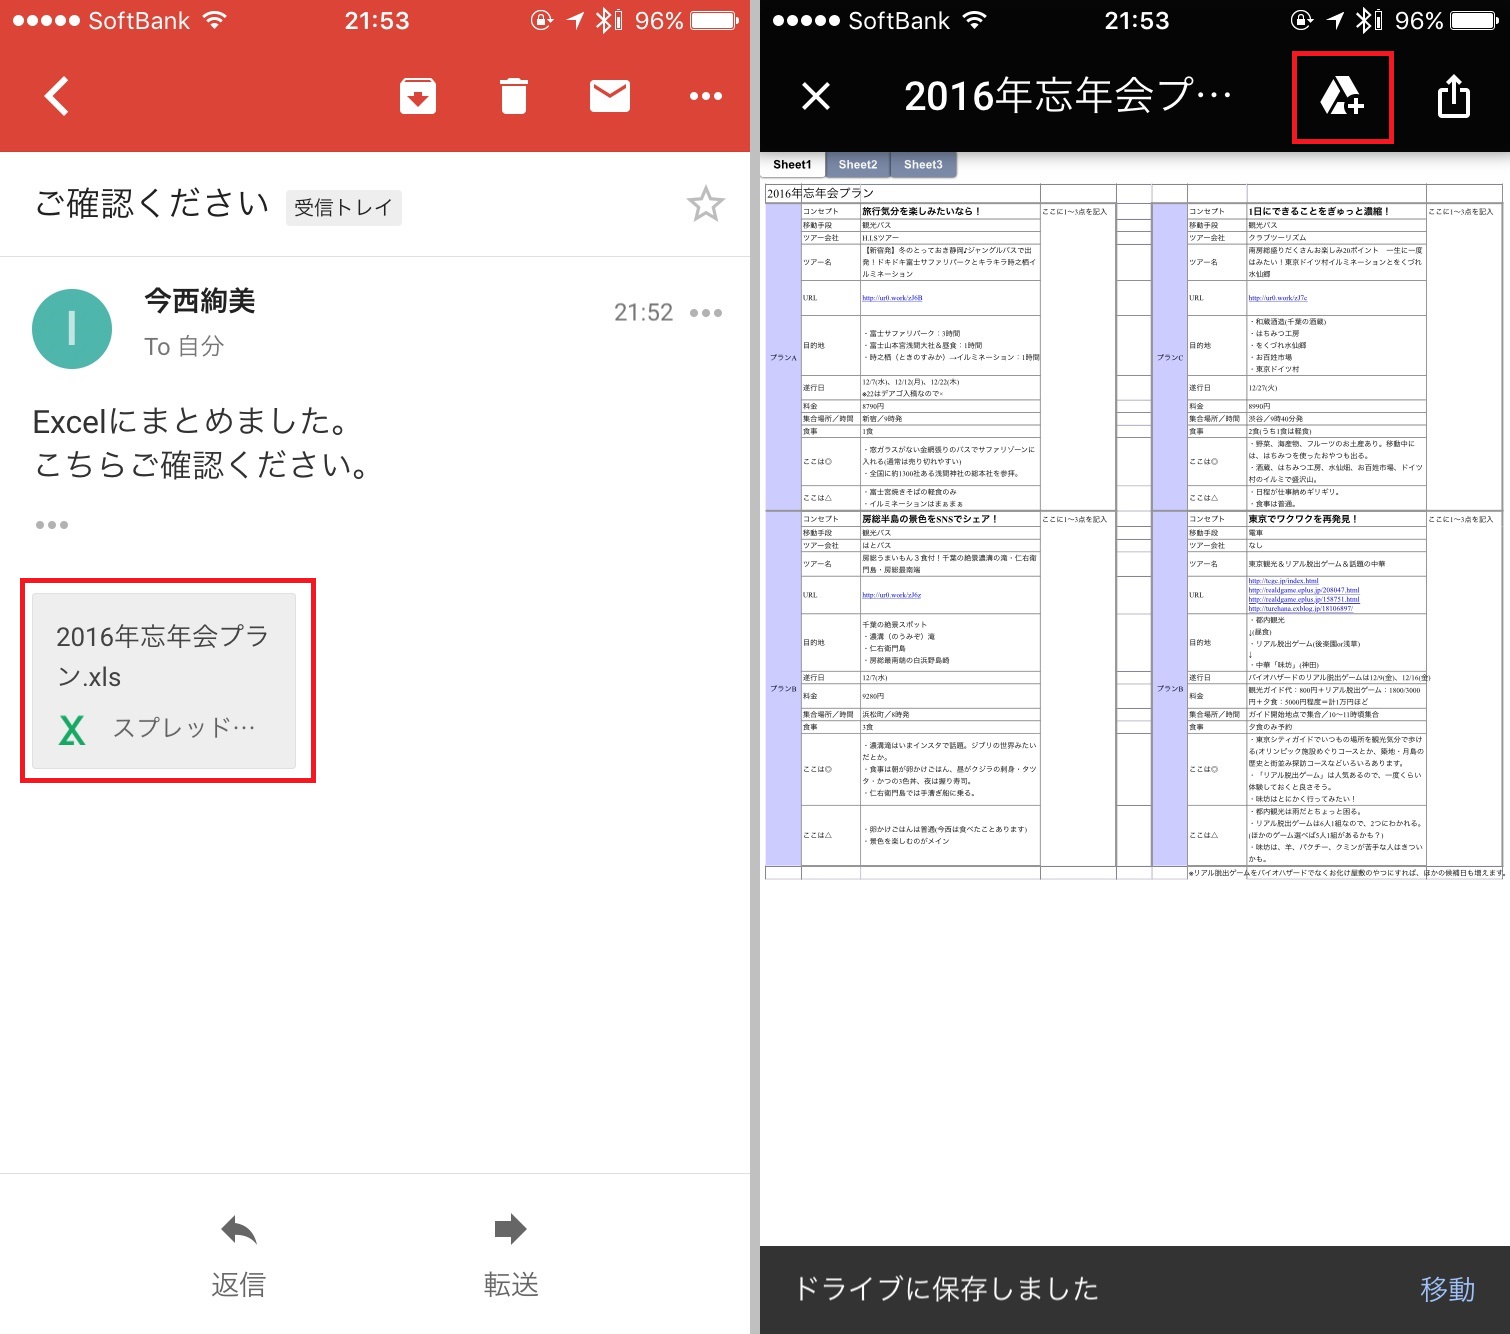Save file with the Add to Drive icon
This screenshot has height=1334, width=1510.
tap(1342, 97)
